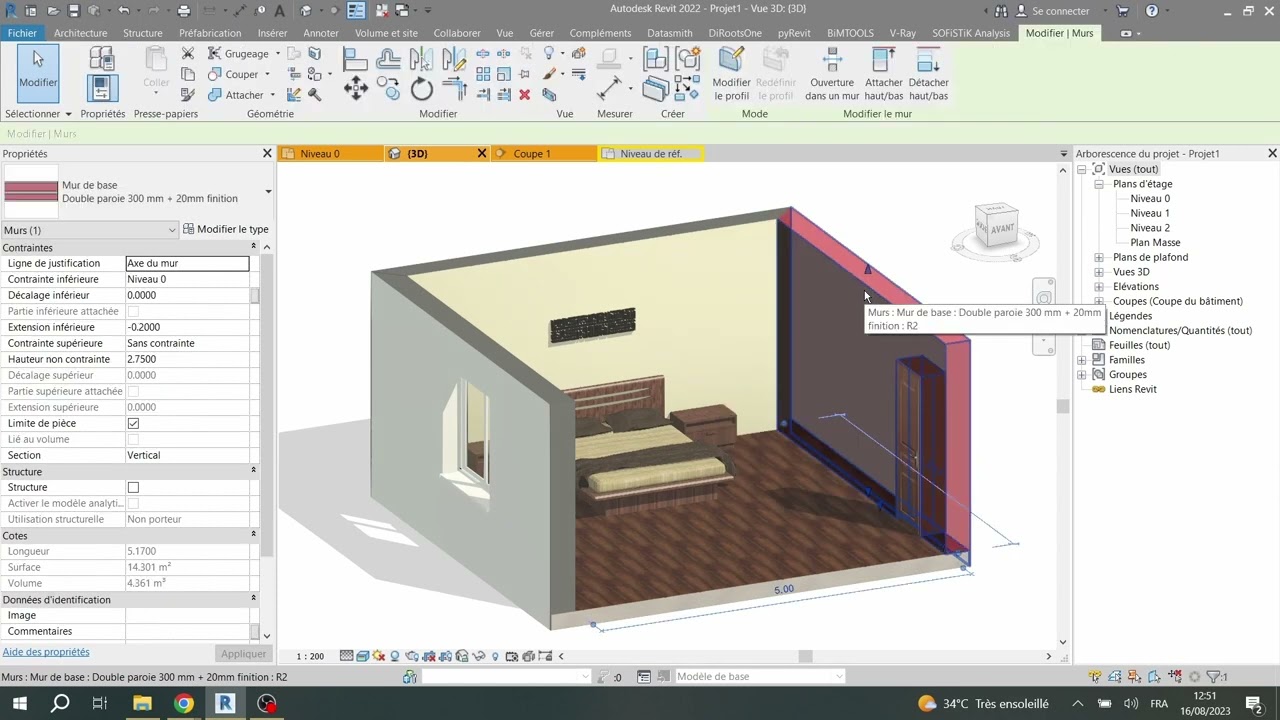Toggle the Structure checkbox
1280x720 pixels.
coord(133,487)
